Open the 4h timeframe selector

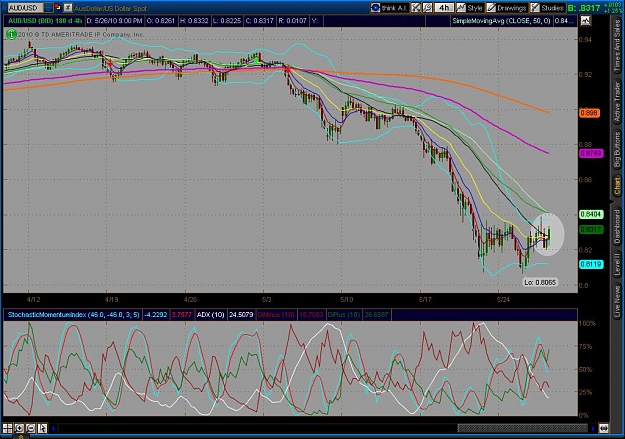click(444, 8)
